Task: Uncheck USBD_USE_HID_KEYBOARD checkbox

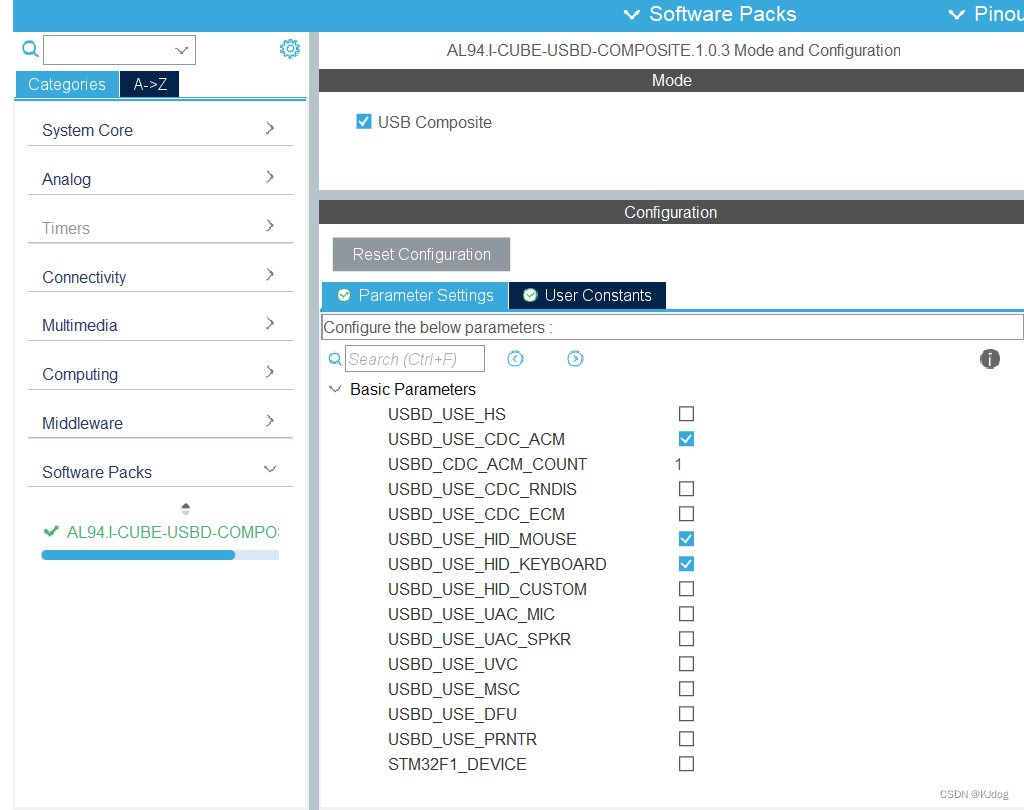Action: [x=686, y=564]
